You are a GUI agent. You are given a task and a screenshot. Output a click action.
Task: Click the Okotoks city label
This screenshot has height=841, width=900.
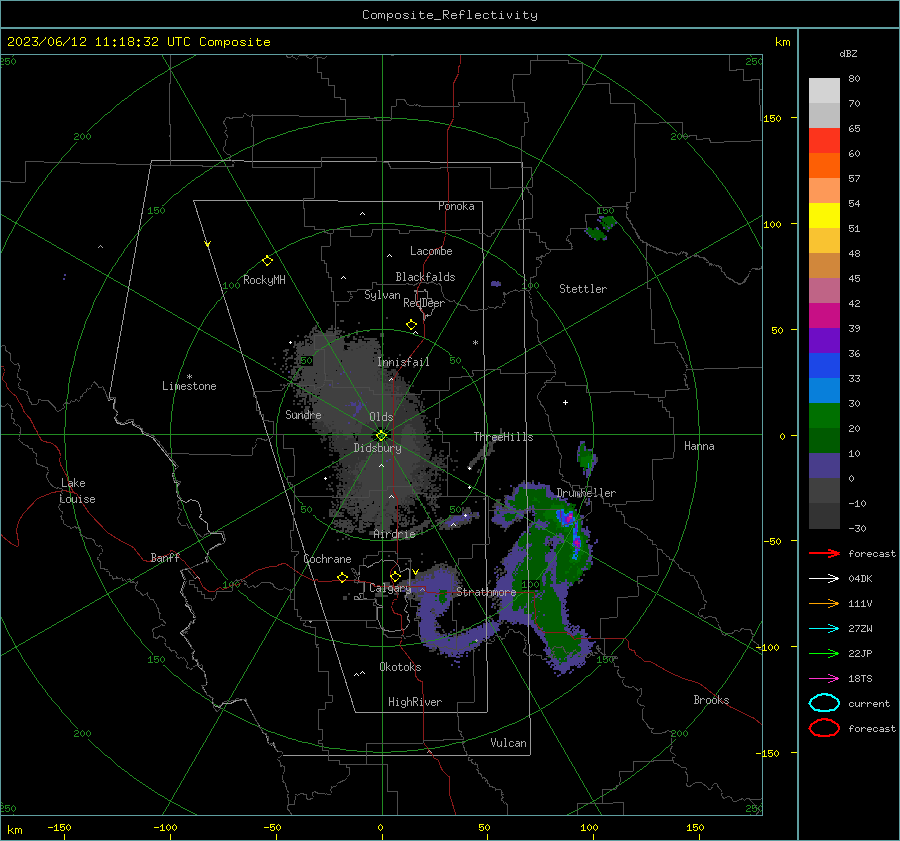coord(400,667)
